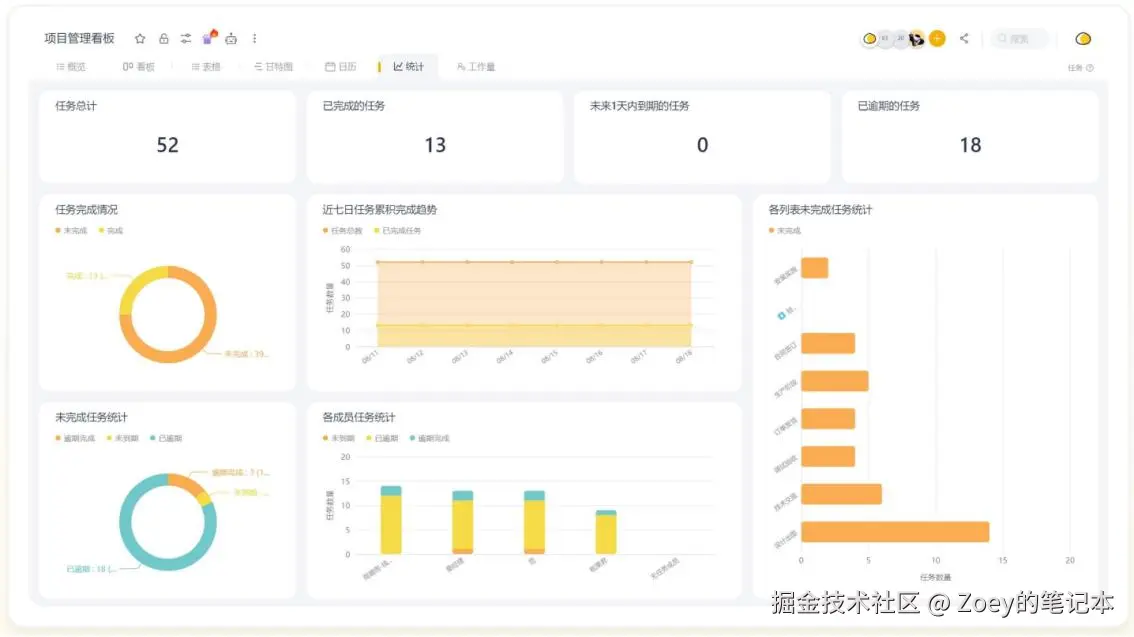Viewport: 1134px width, 637px height.
Task: Toggle 完成 legend in 任务完成情况 chart
Action: pos(111,231)
